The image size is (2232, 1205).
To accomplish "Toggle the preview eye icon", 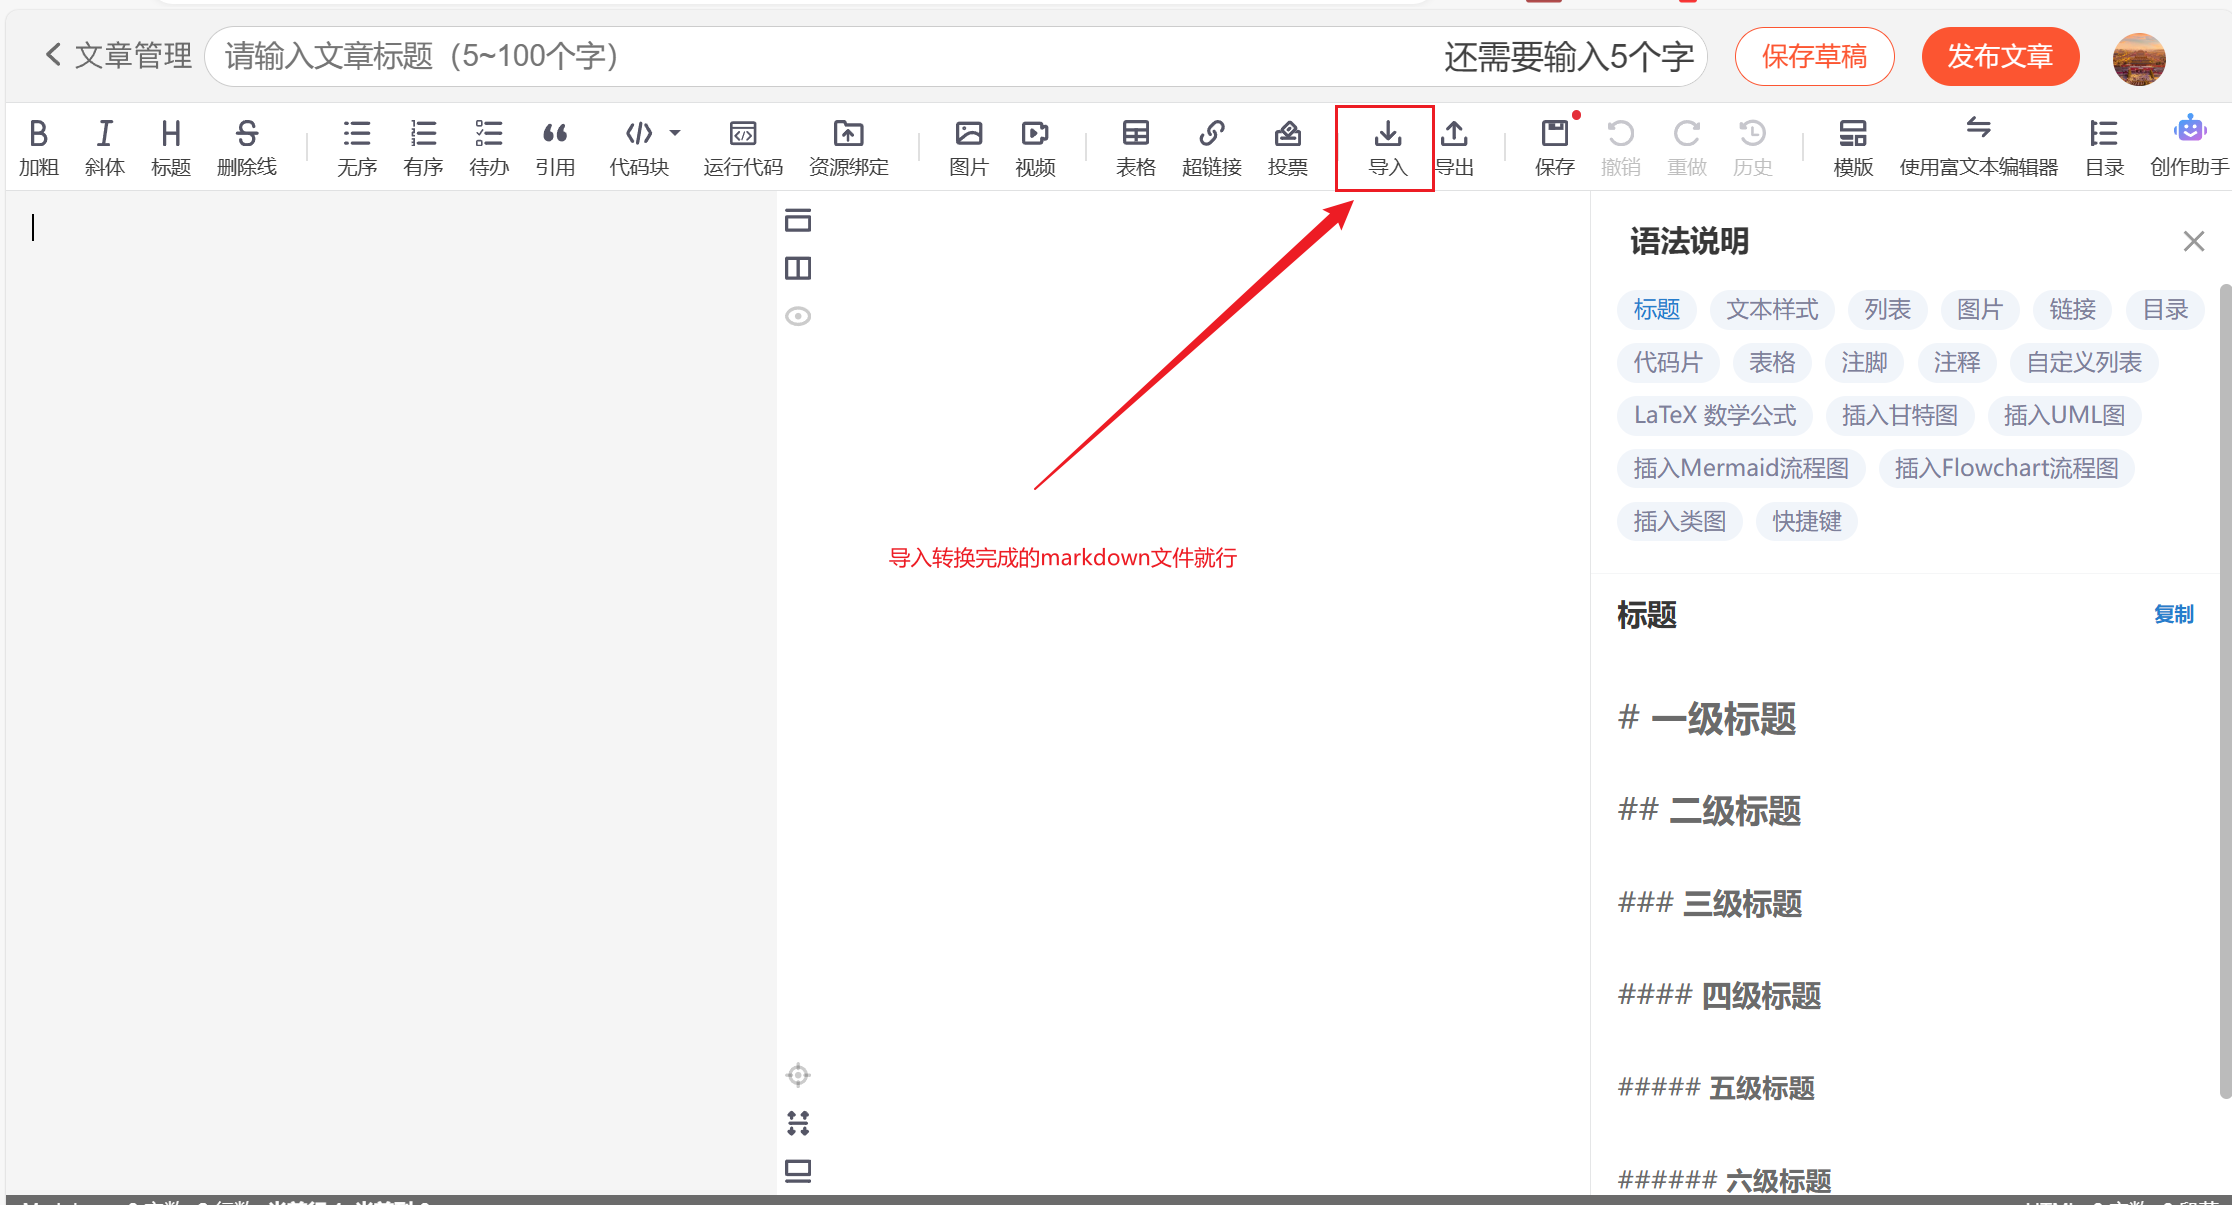I will click(x=797, y=316).
